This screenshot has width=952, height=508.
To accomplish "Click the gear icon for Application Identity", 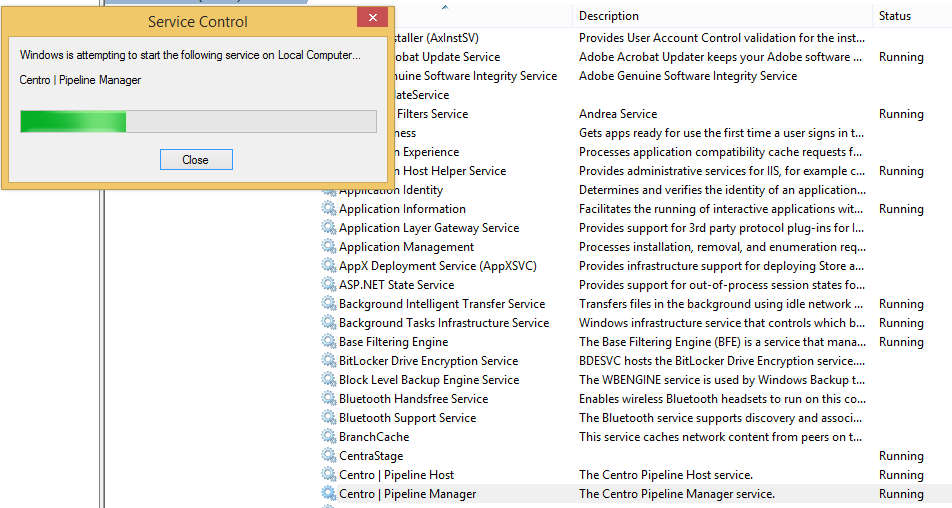I will tap(329, 190).
